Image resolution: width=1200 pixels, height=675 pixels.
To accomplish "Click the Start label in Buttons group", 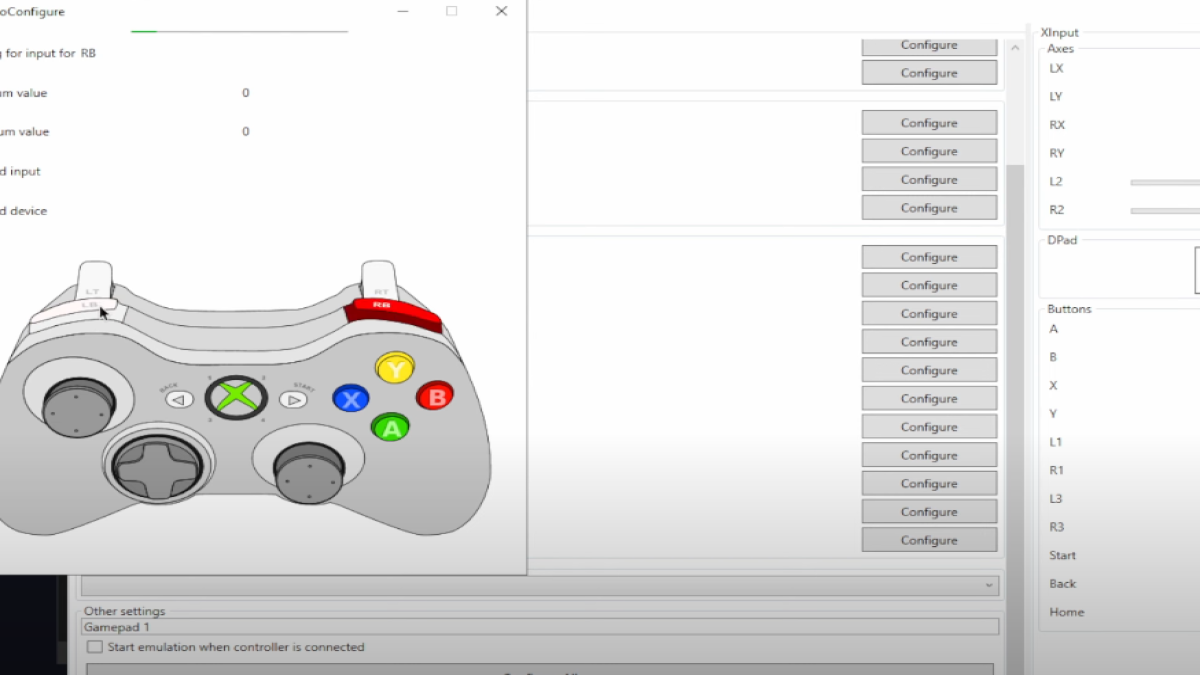I will tap(1063, 555).
